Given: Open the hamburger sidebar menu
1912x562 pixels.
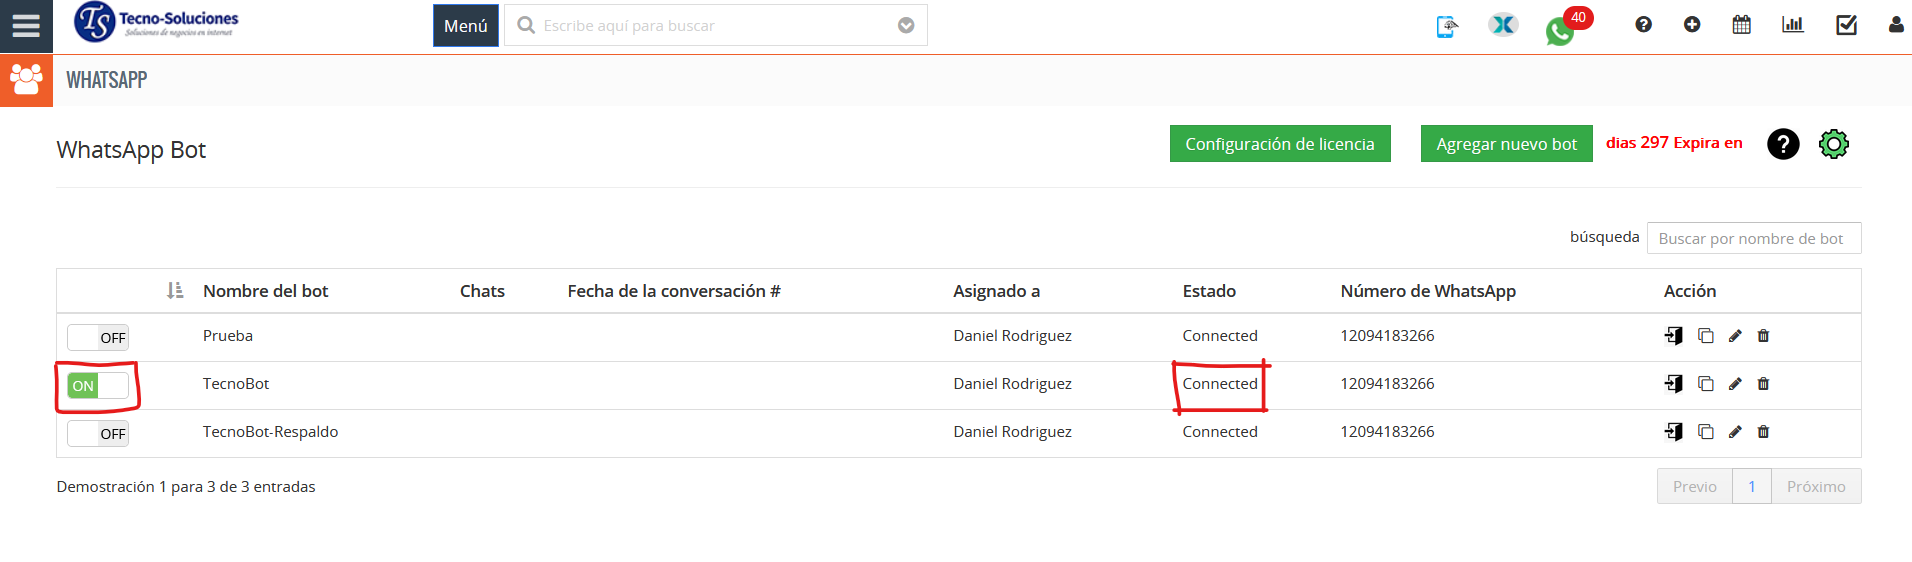Looking at the screenshot, I should (x=26, y=26).
